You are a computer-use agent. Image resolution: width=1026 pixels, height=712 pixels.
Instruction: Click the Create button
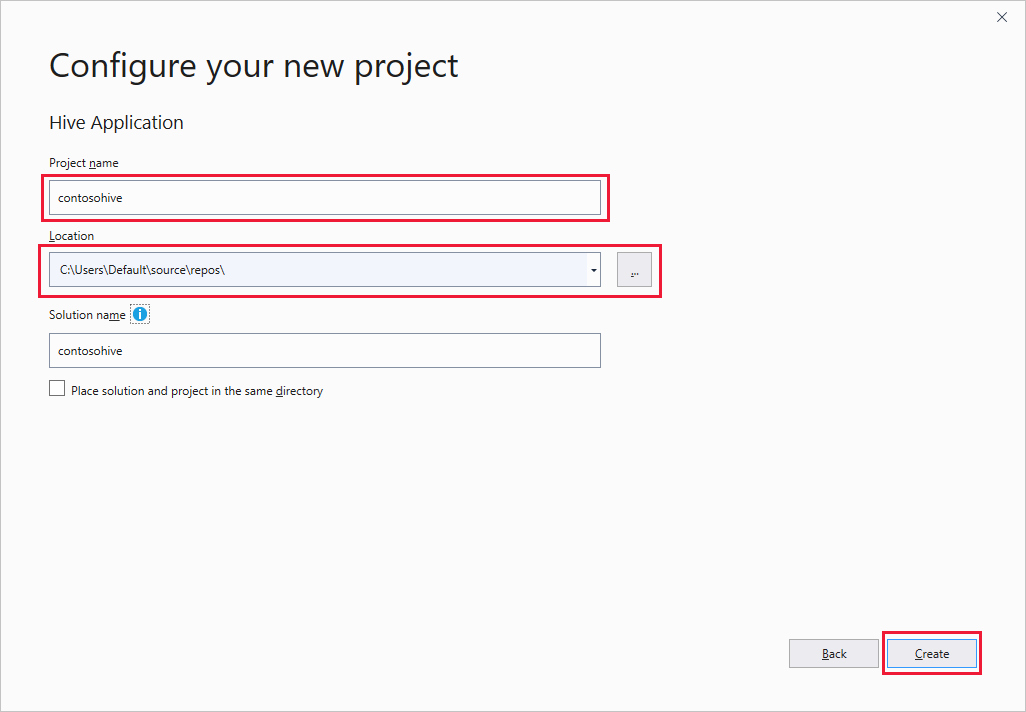931,653
